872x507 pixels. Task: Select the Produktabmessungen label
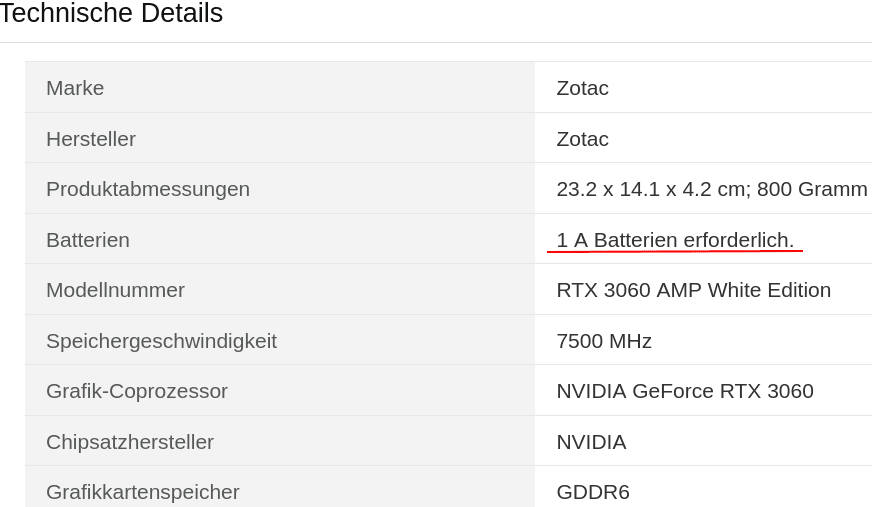point(147,190)
